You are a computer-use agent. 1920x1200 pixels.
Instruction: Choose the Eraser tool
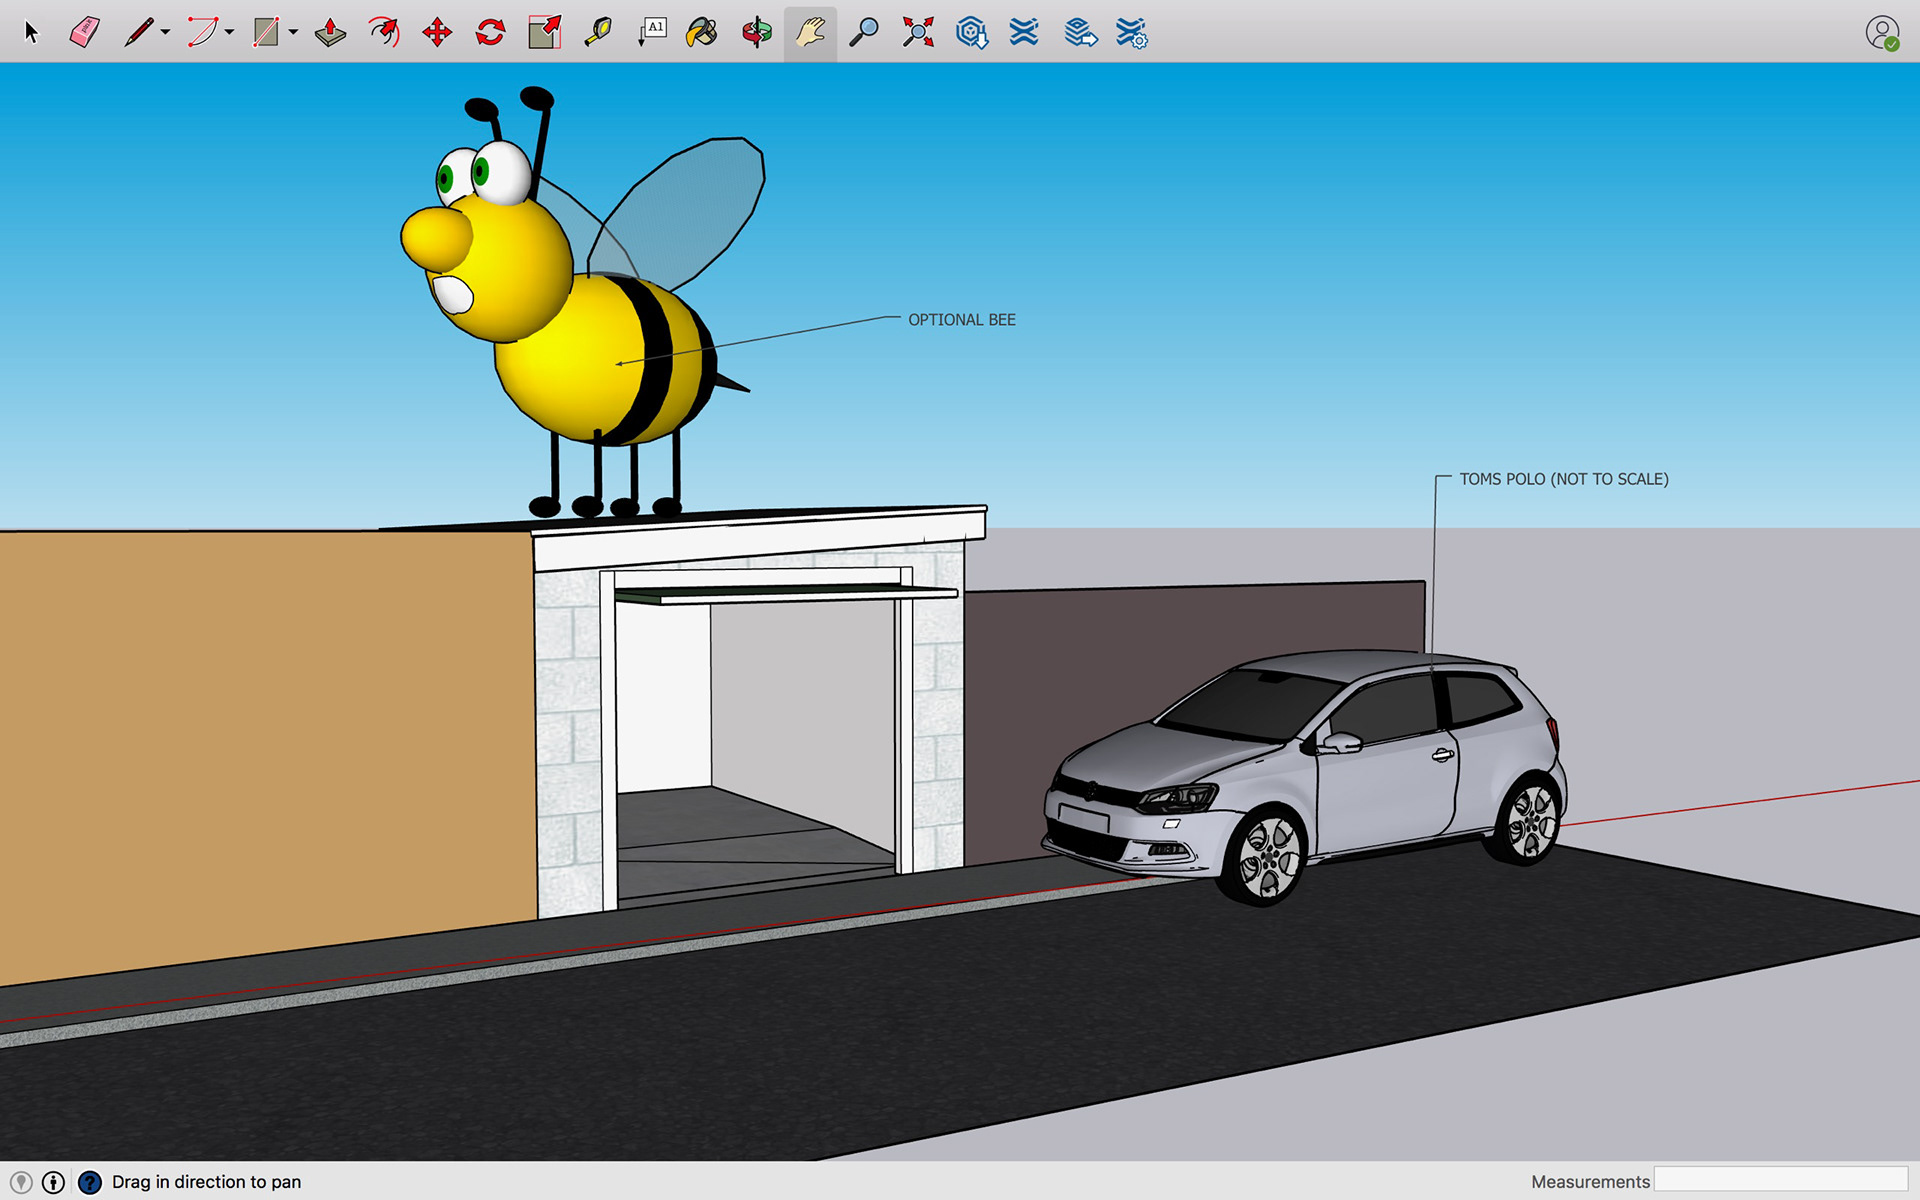85,33
